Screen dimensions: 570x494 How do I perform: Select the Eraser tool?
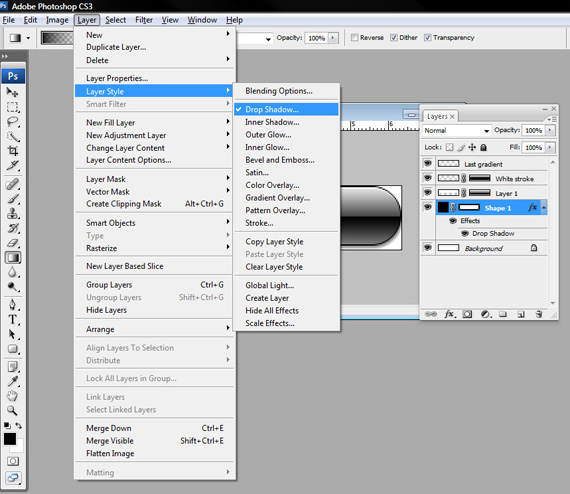pyautogui.click(x=13, y=243)
